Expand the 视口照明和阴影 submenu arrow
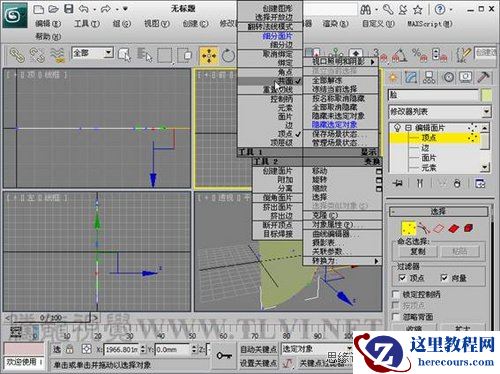 coord(373,62)
